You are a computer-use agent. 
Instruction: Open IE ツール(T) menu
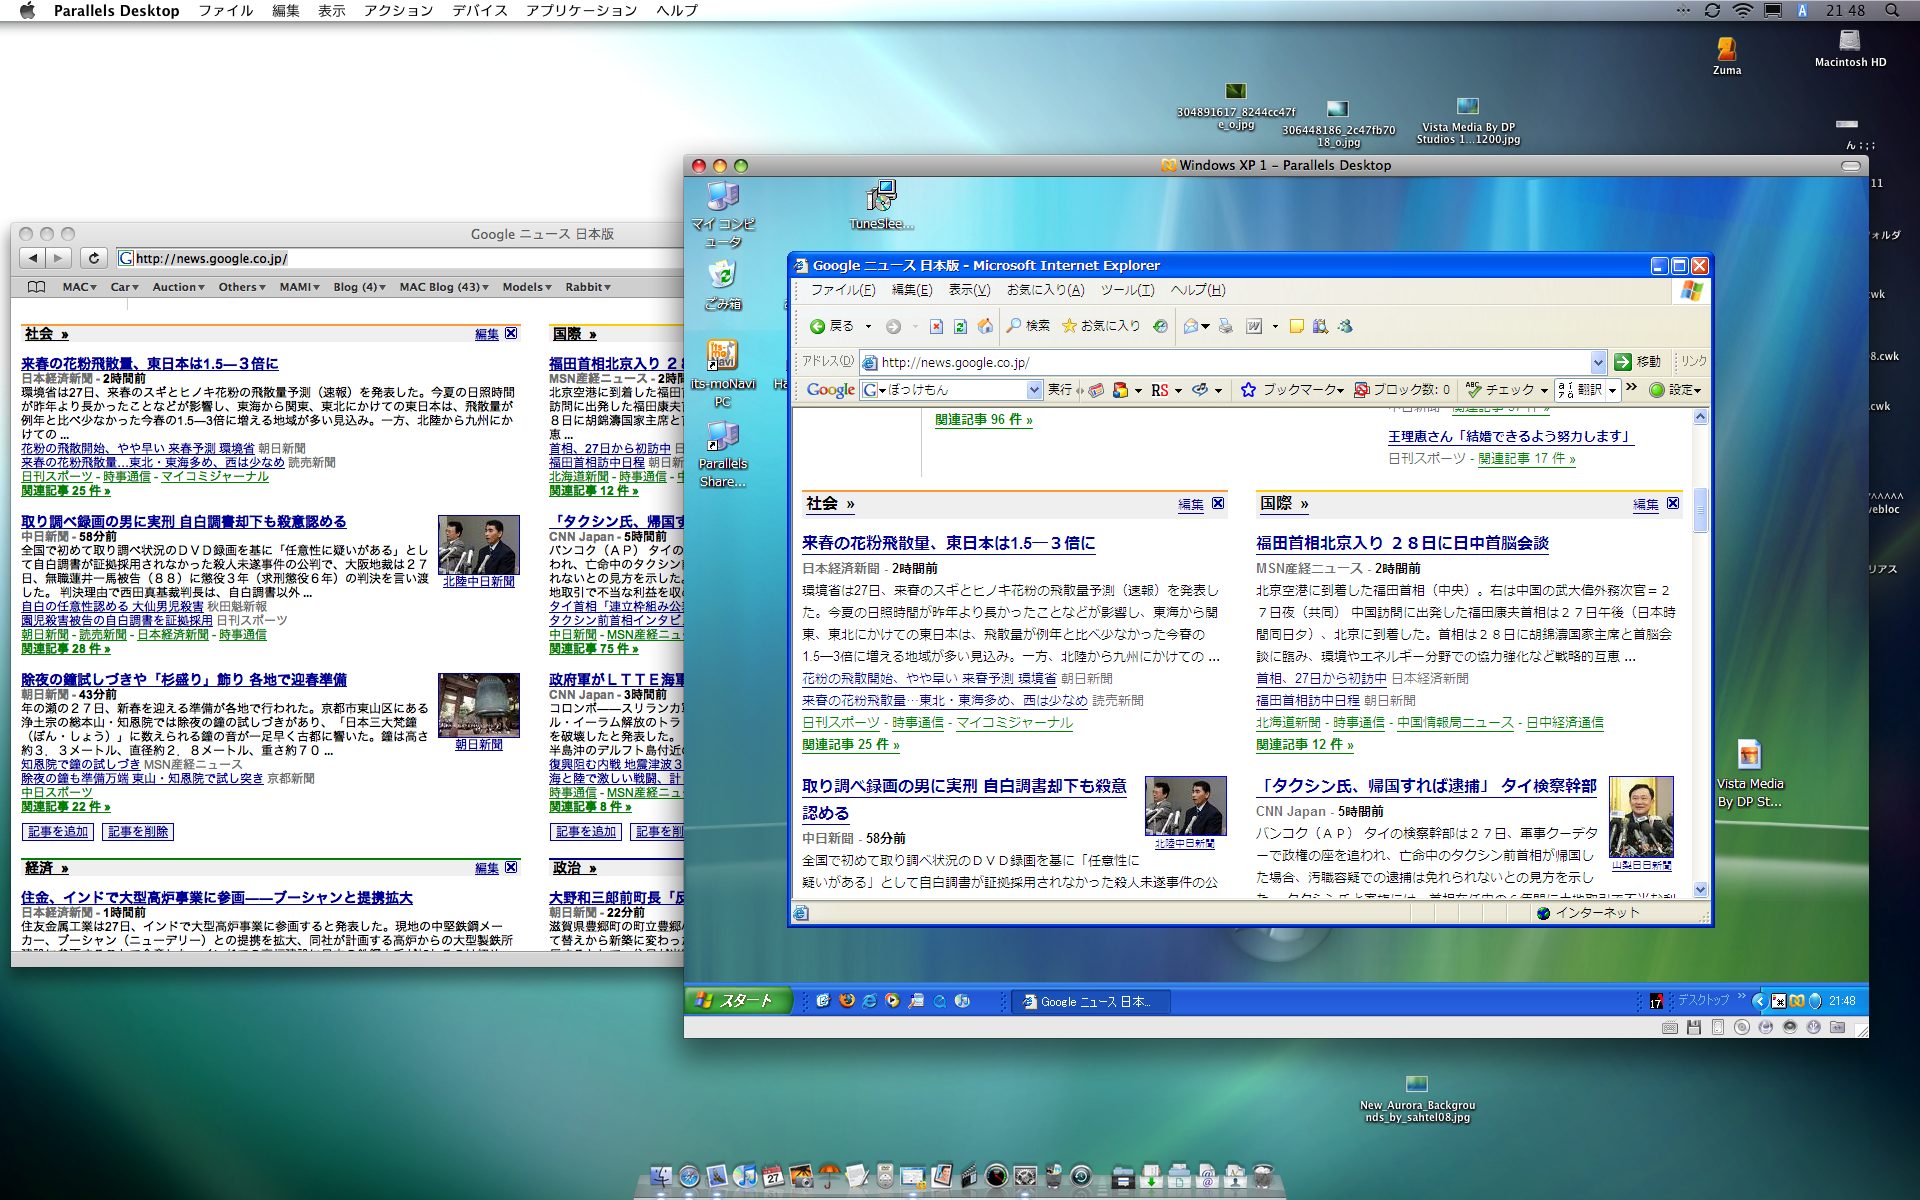(1127, 290)
